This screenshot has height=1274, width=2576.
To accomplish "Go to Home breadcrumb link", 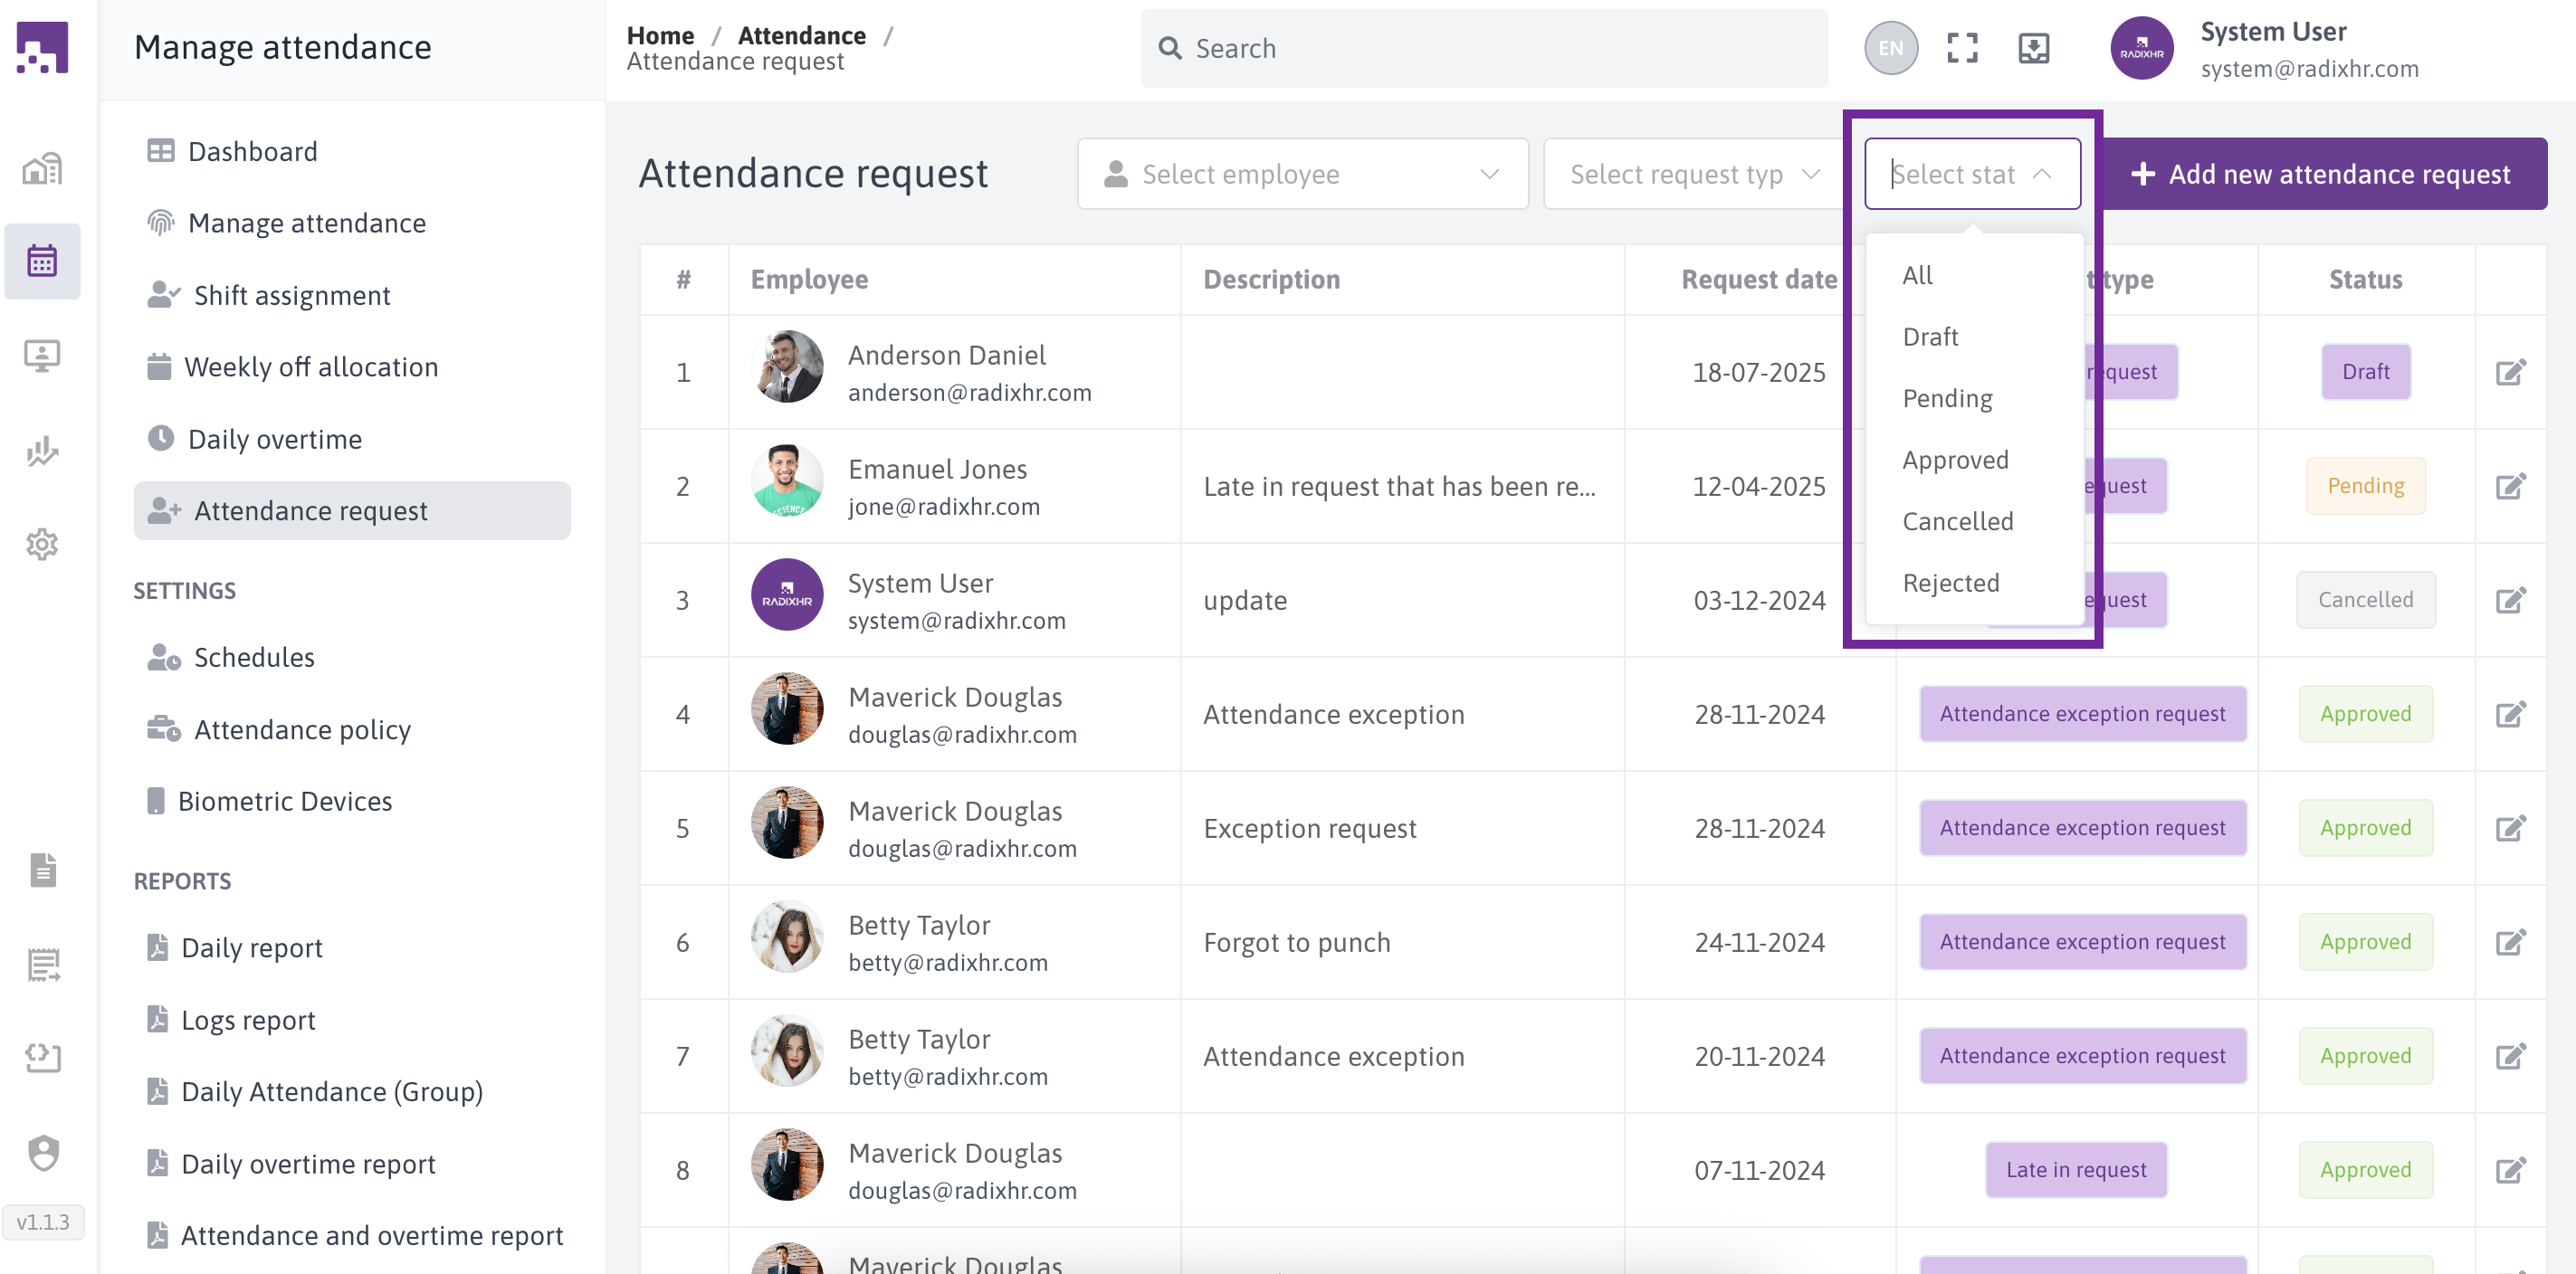I will pyautogui.click(x=659, y=35).
